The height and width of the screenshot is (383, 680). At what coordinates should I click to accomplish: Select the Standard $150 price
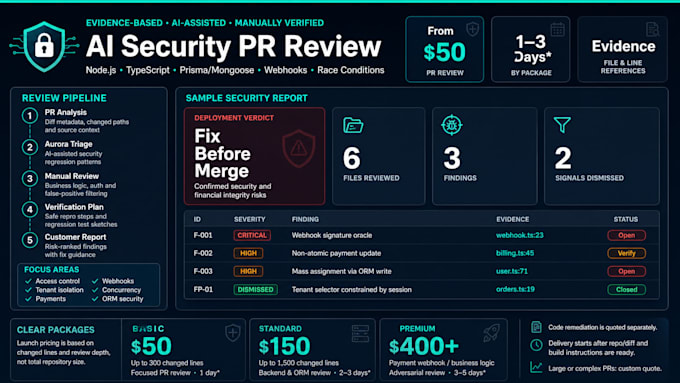[x=284, y=346]
